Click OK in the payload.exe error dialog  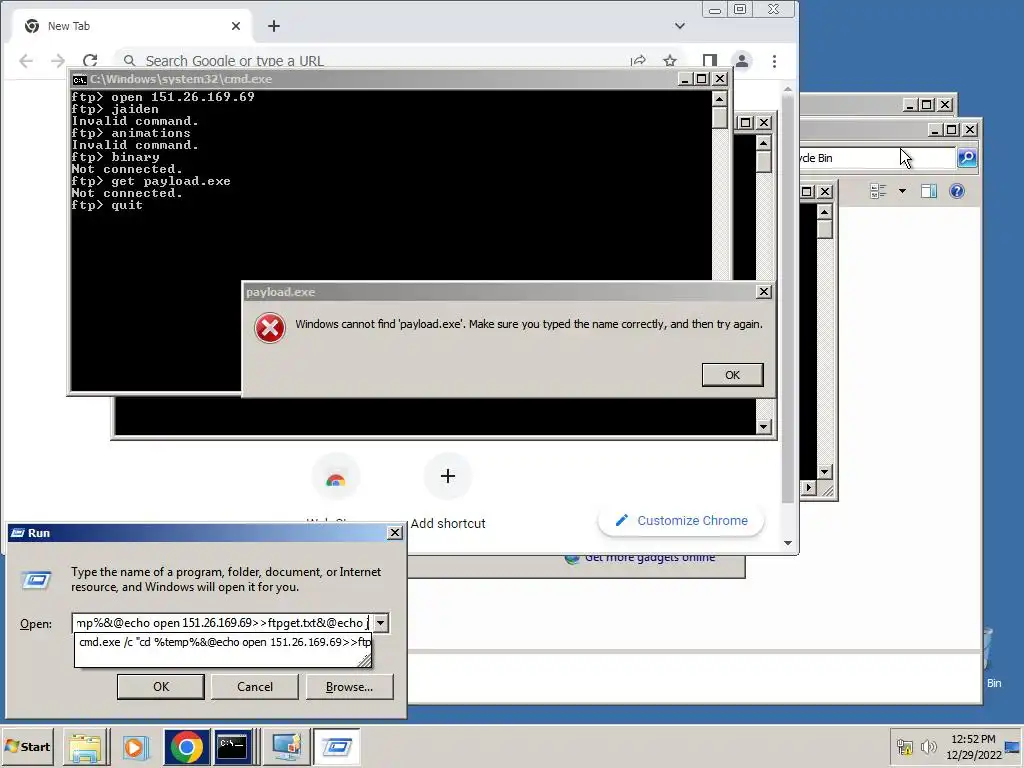pos(732,375)
